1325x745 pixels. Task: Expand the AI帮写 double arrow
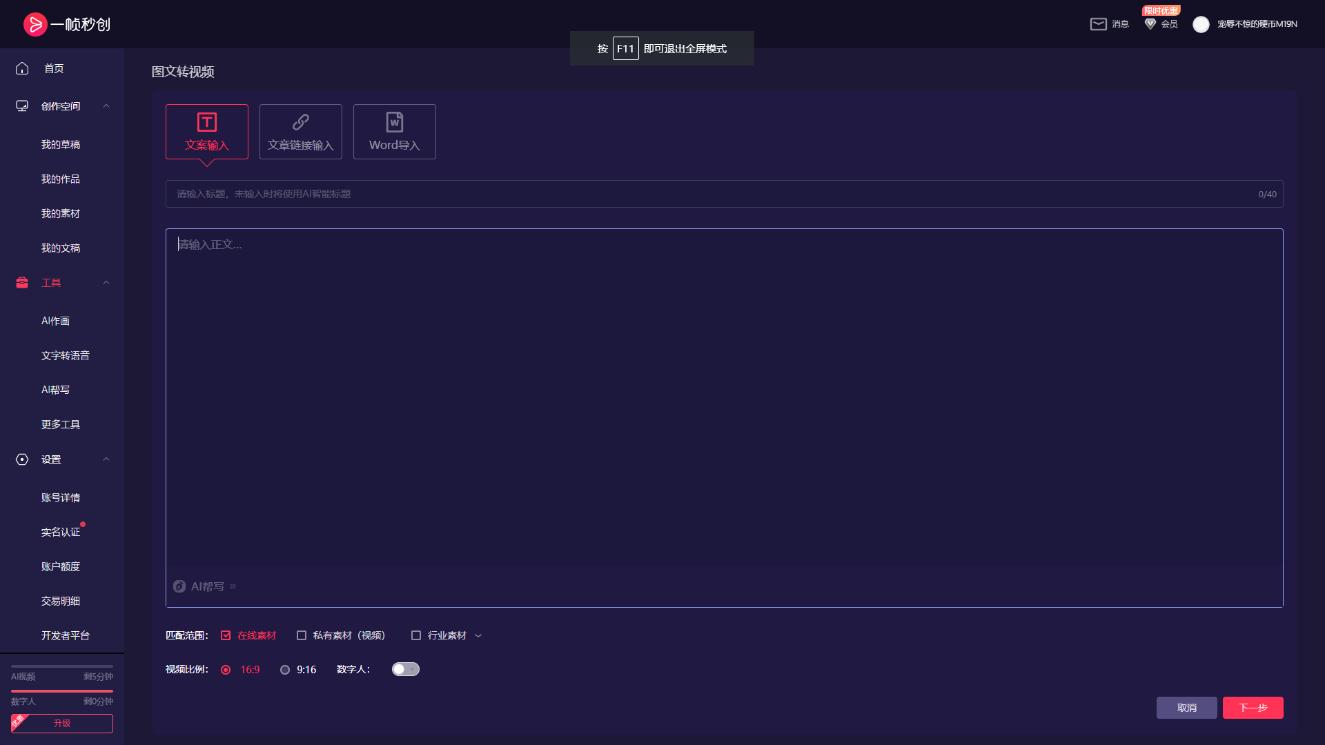pos(233,587)
